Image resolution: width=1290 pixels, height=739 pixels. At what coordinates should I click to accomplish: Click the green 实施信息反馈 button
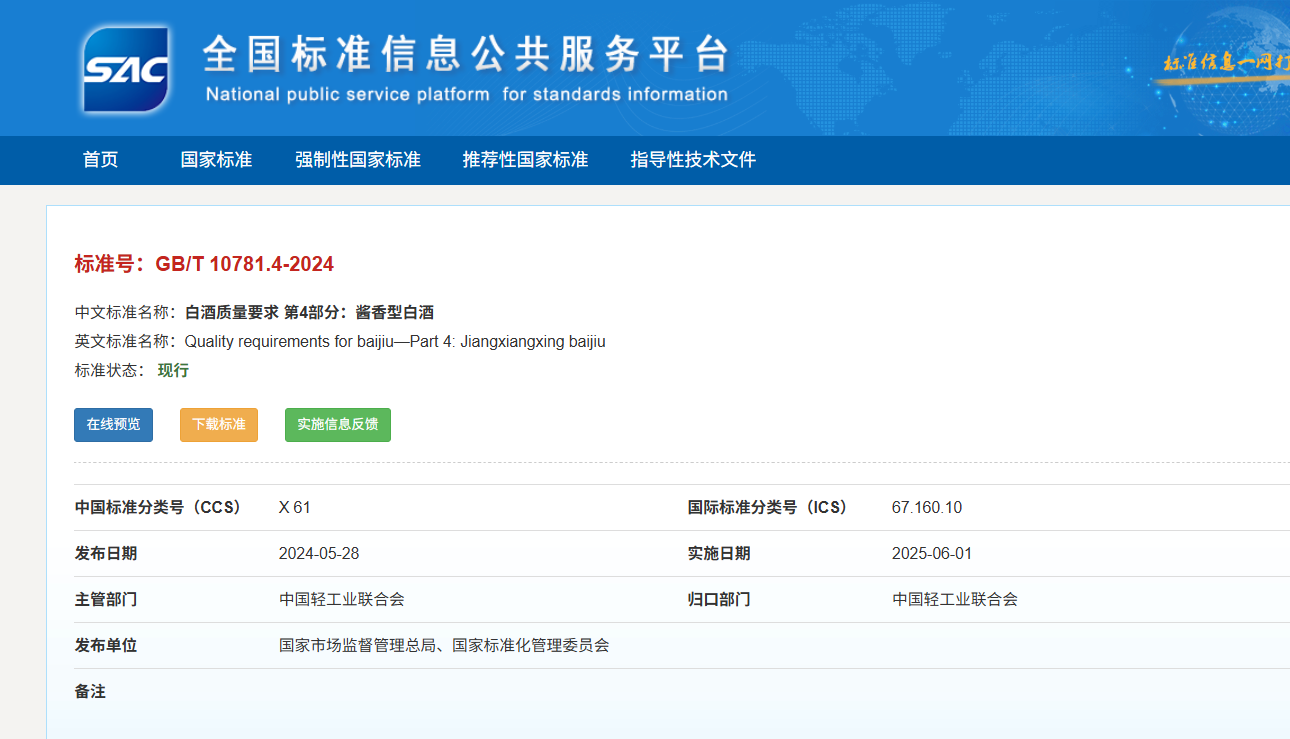pos(337,425)
